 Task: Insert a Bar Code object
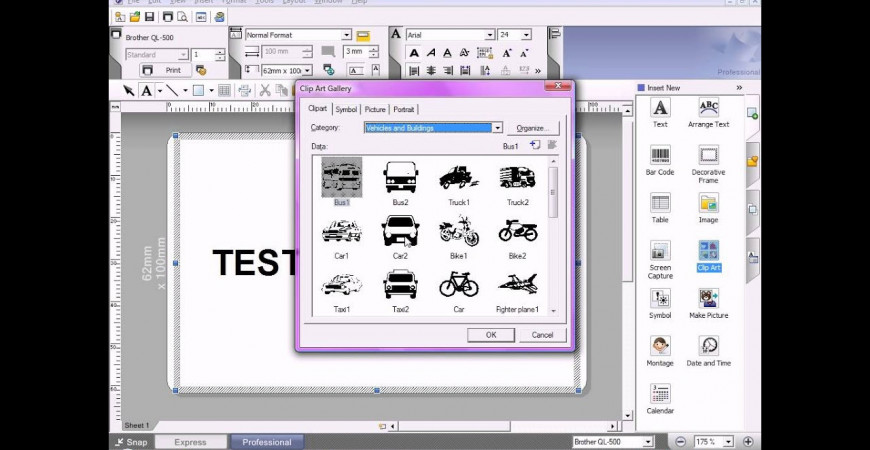pyautogui.click(x=660, y=161)
